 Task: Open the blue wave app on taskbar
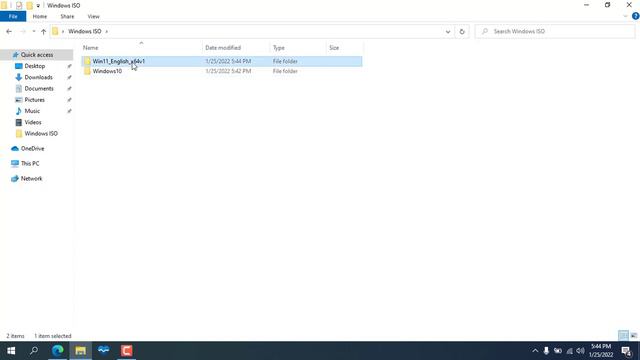pyautogui.click(x=104, y=351)
